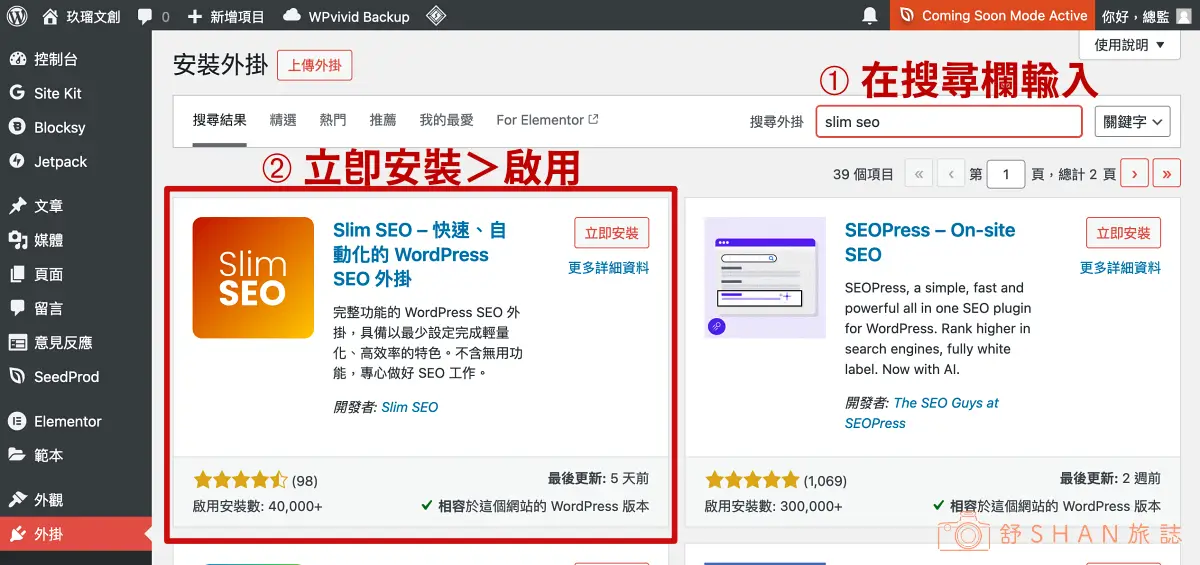The image size is (1200, 565).
Task: Switch to the 精選 tab
Action: tap(283, 120)
